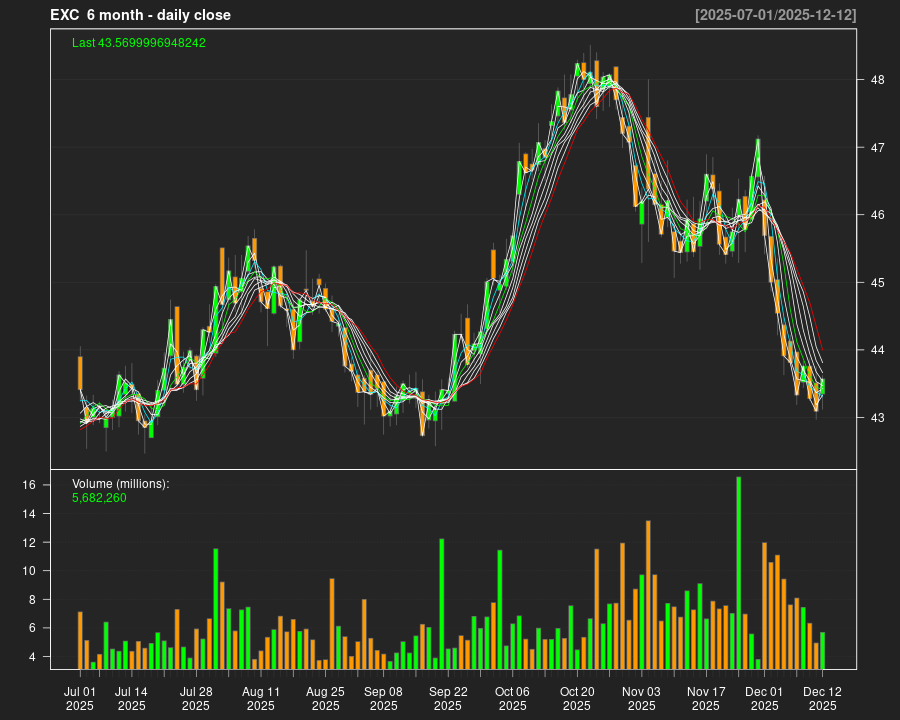Select the "Dec 12 2025" date axis label
Viewport: 900px width, 720px height.
pos(822,698)
